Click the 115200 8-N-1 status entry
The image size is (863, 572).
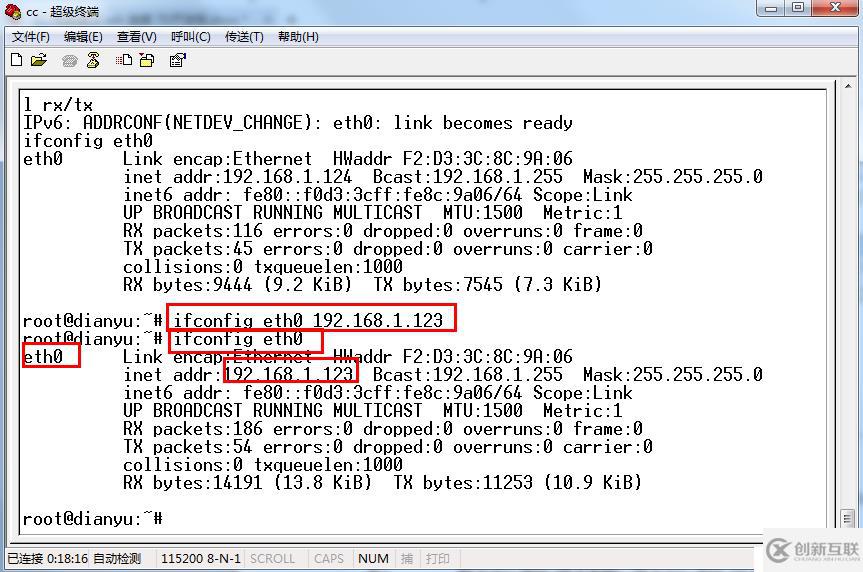pos(201,559)
